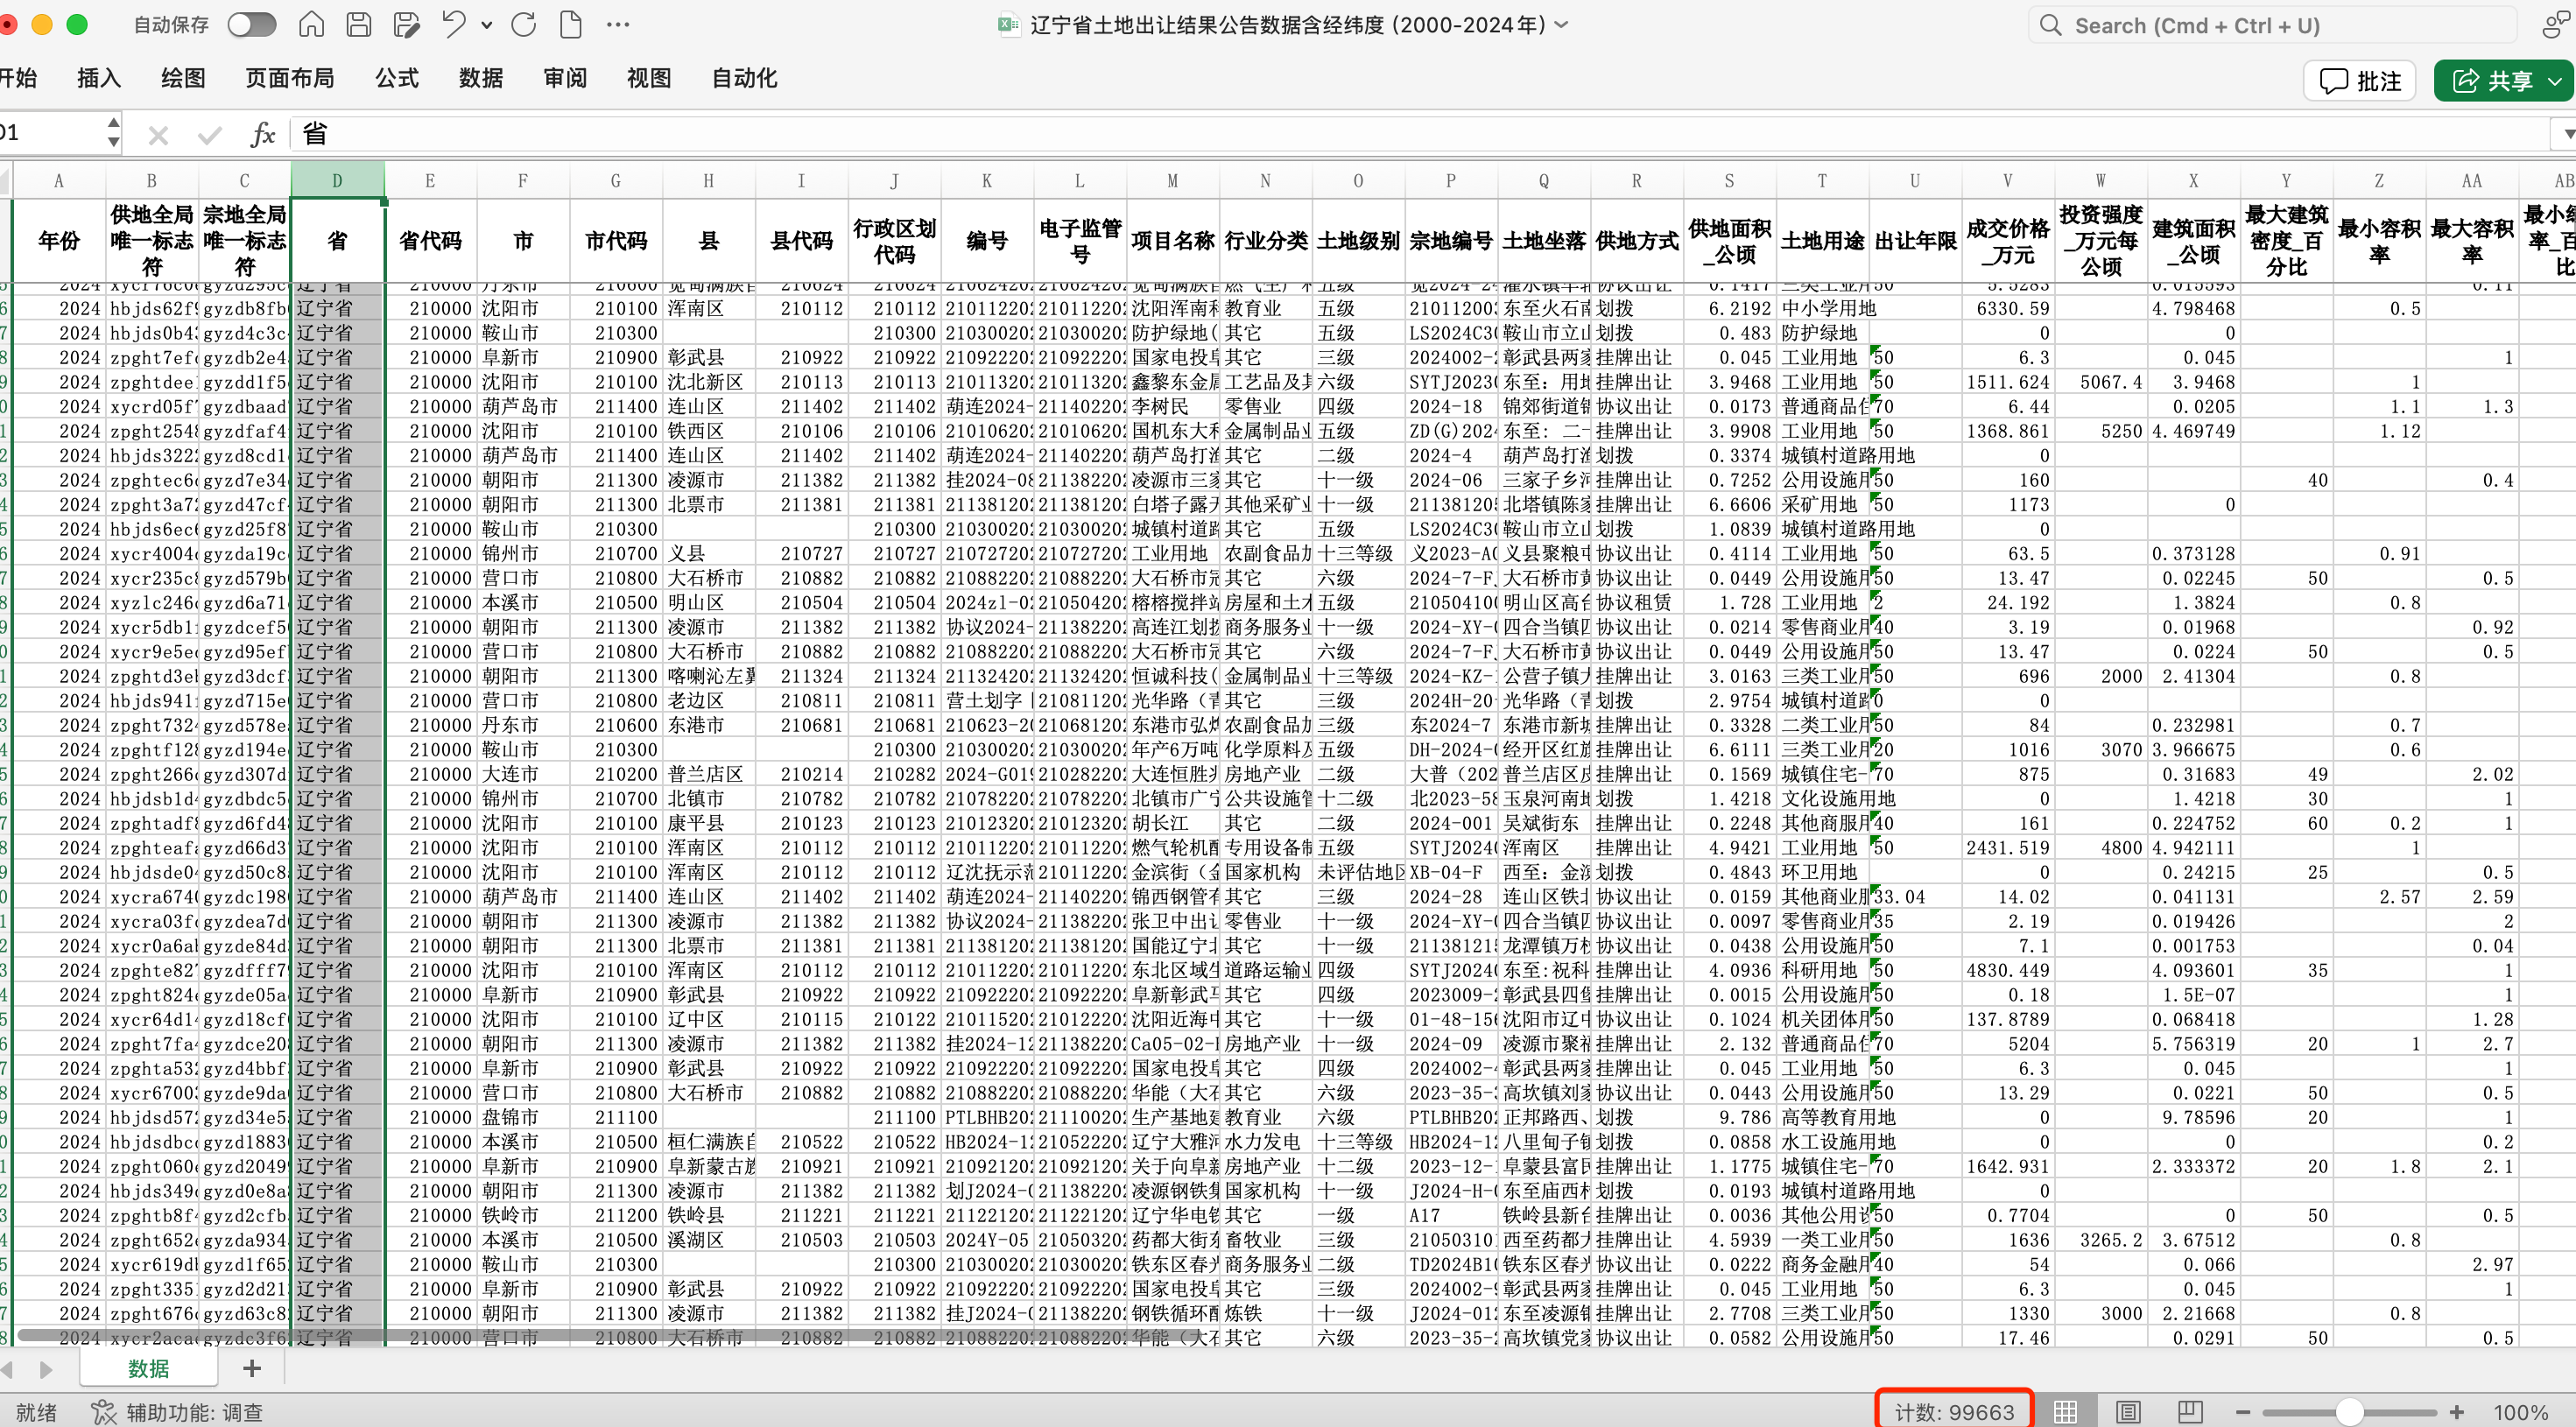Click the Home icon in title bar
Image resolution: width=2576 pixels, height=1427 pixels.
(311, 25)
